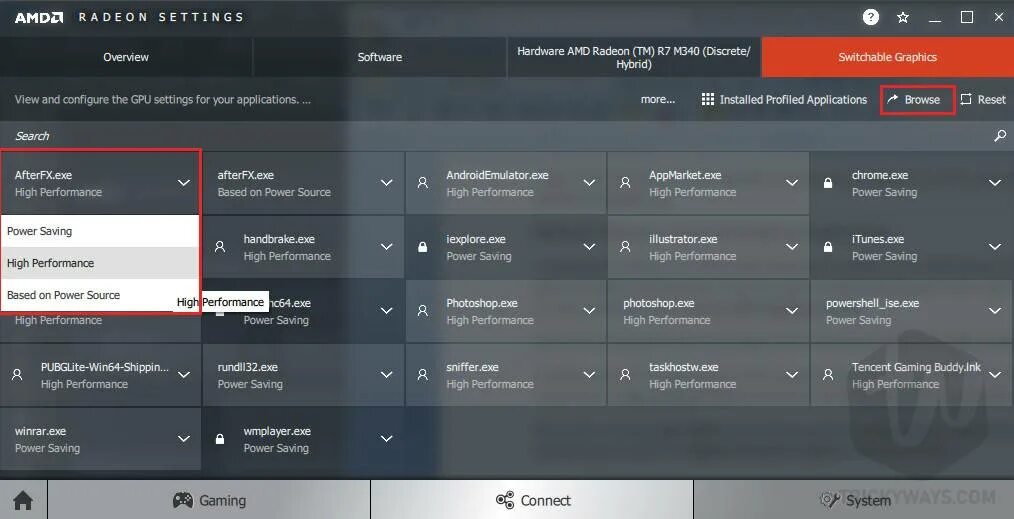Expand the chrome.exe dropdown arrow
The width and height of the screenshot is (1014, 519).
[995, 183]
